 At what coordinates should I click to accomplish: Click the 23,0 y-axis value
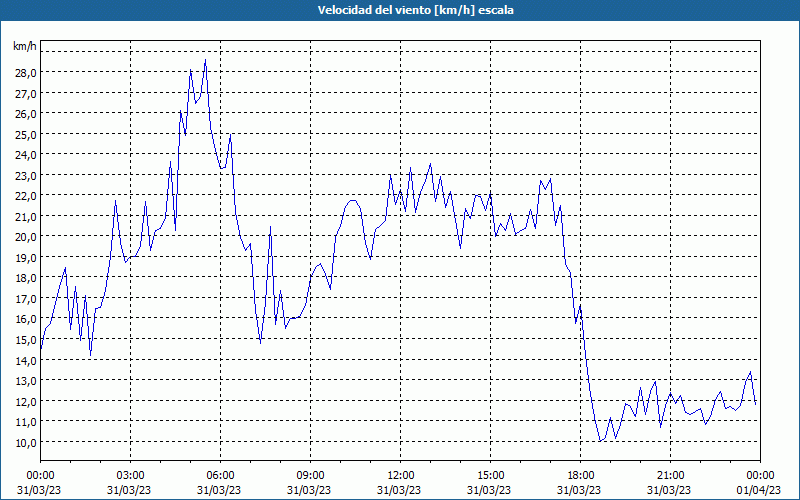26,176
